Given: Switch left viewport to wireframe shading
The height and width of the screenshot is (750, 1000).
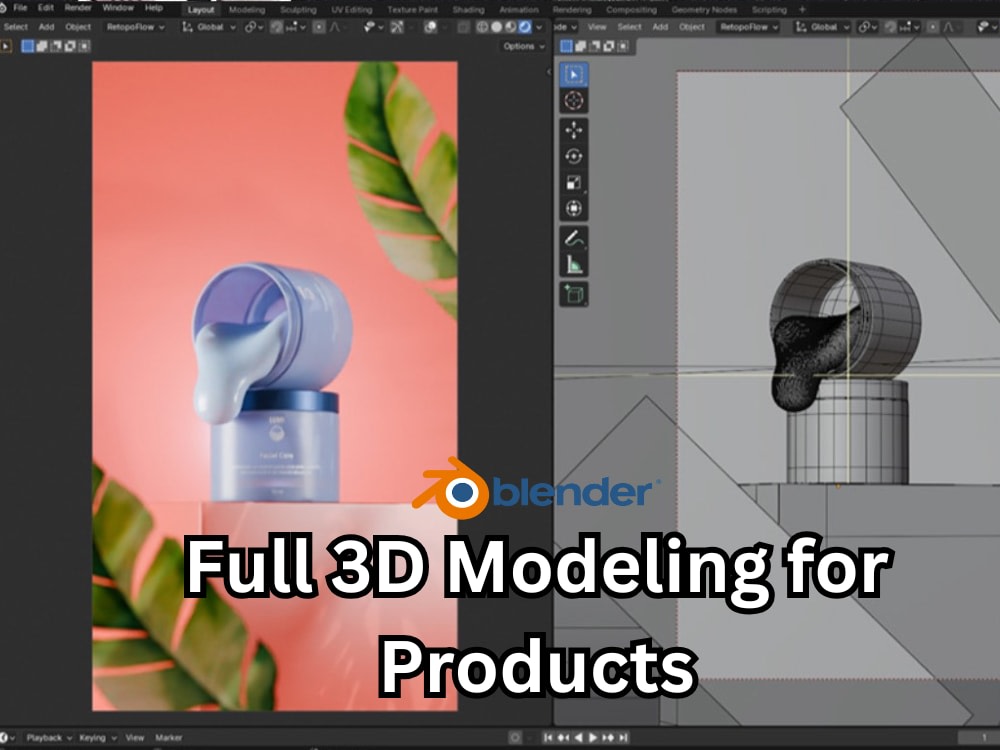Looking at the screenshot, I should click(482, 27).
